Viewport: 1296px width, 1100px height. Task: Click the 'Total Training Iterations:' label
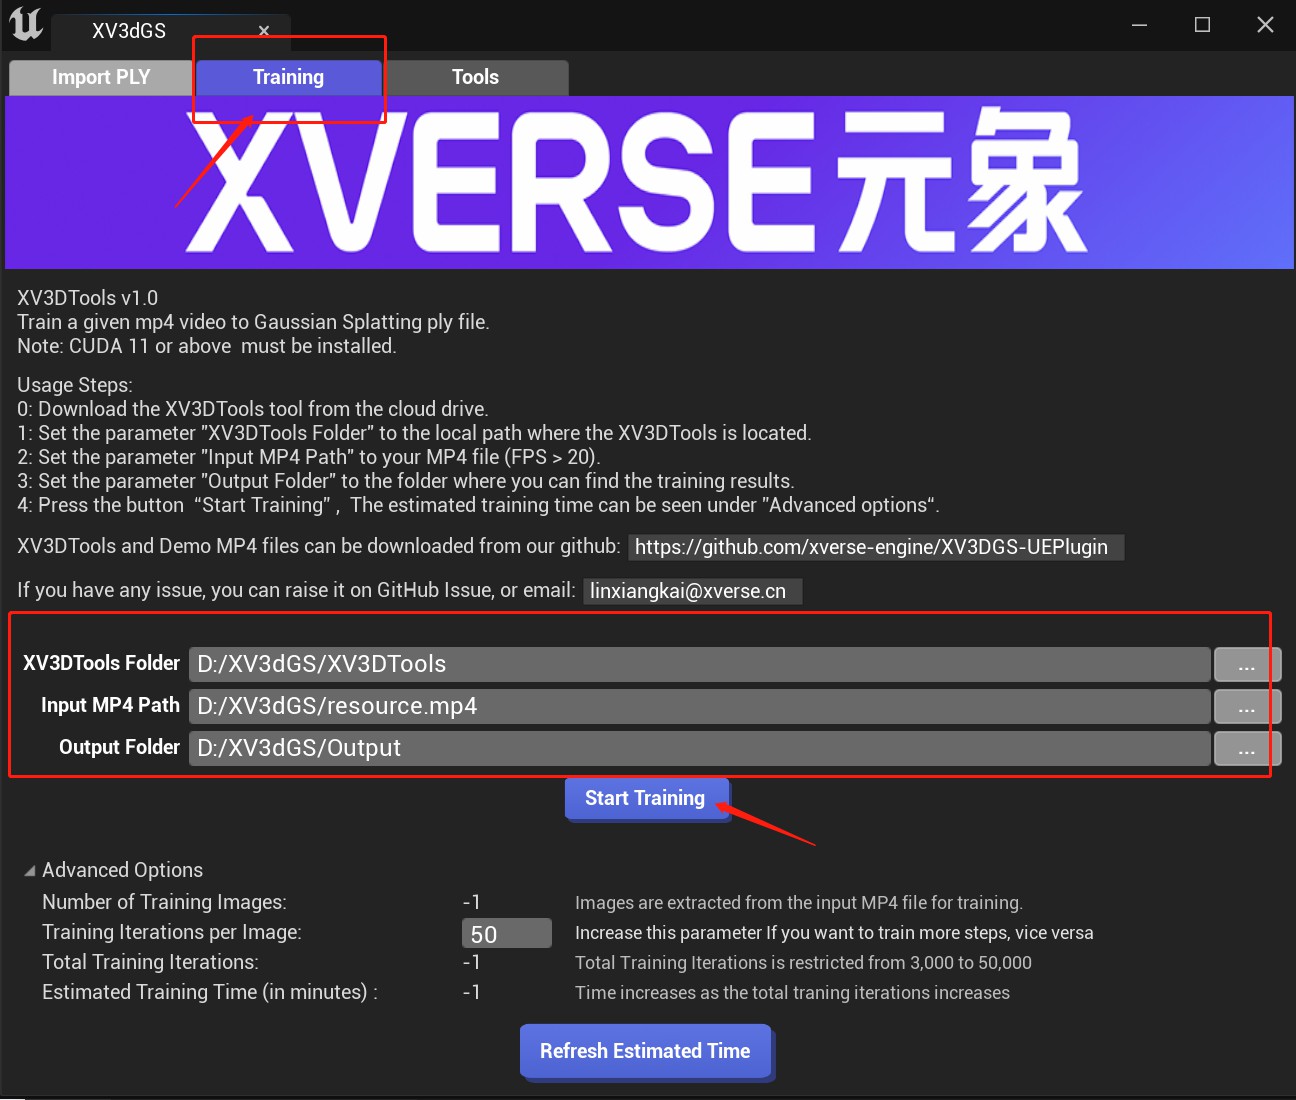pos(150,962)
